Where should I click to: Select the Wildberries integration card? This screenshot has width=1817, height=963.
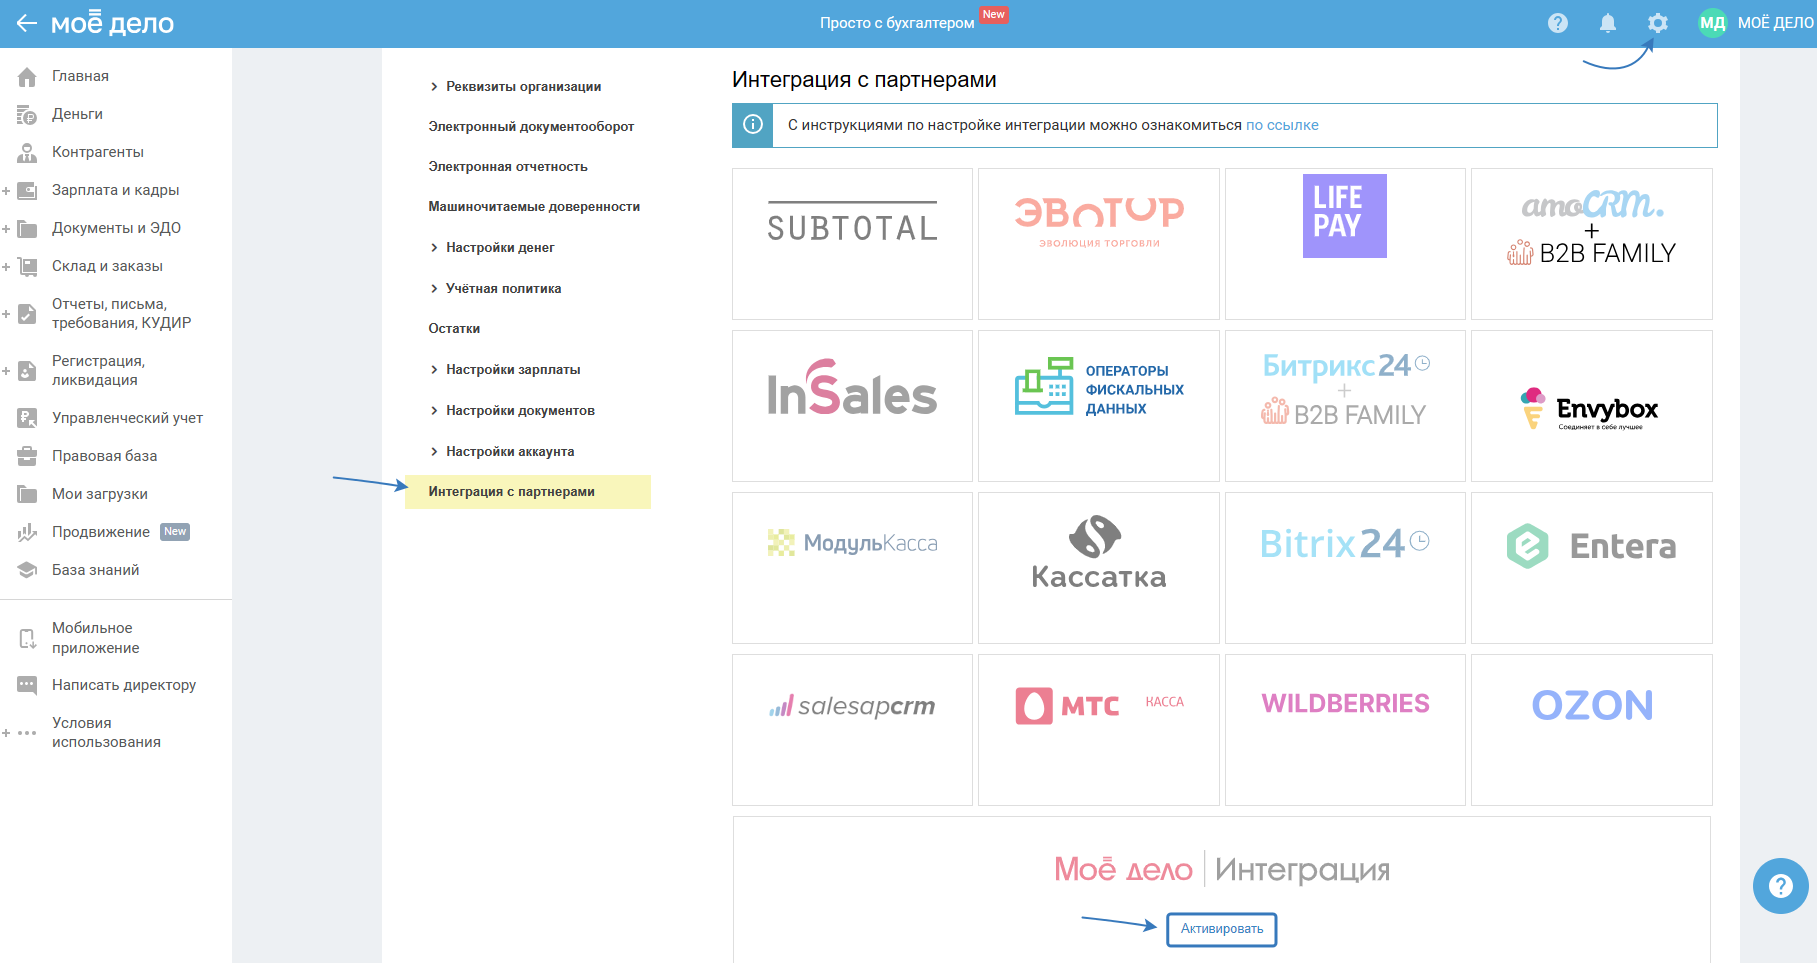click(x=1345, y=730)
